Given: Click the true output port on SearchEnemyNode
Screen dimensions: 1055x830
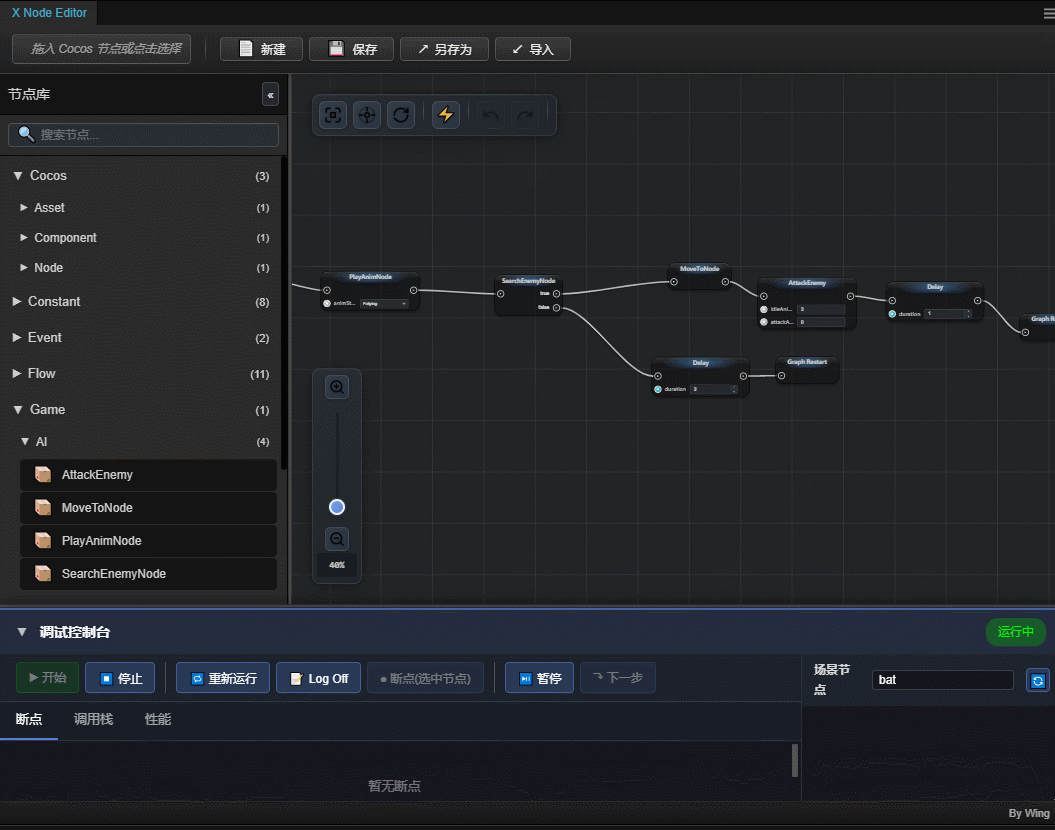Looking at the screenshot, I should click(x=556, y=294).
